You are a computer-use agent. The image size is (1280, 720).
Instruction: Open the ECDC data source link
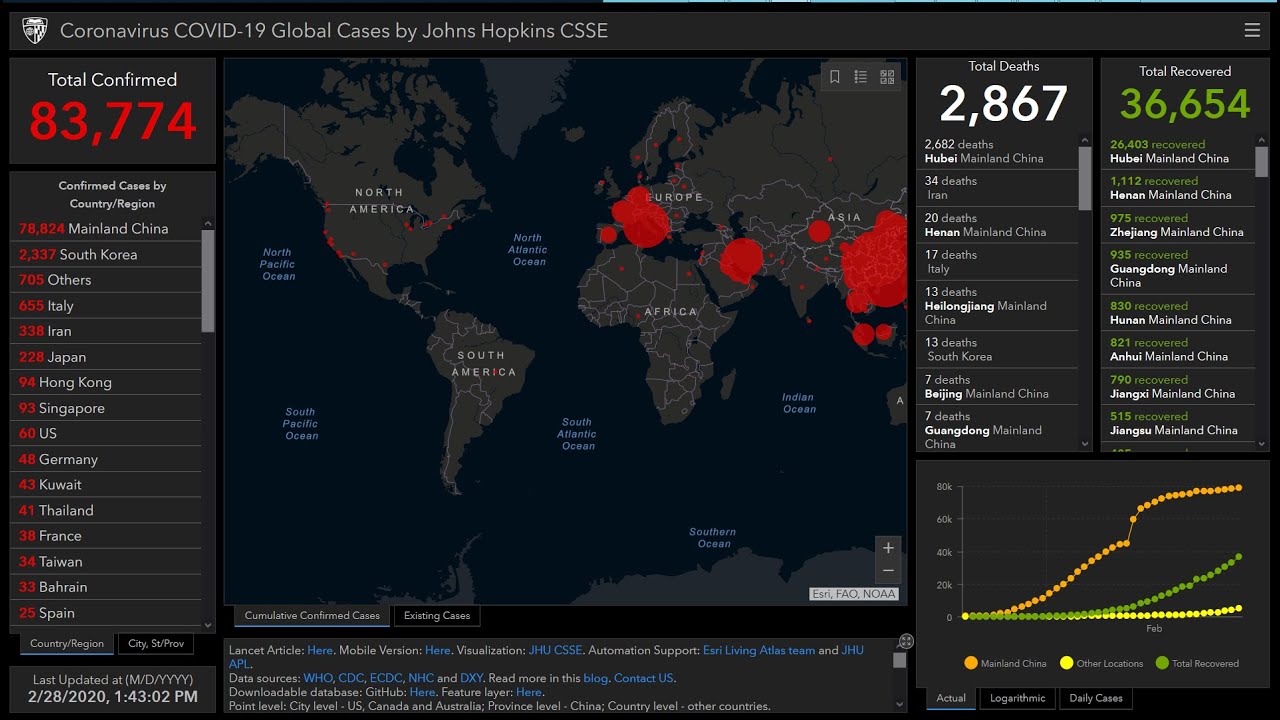click(x=386, y=678)
